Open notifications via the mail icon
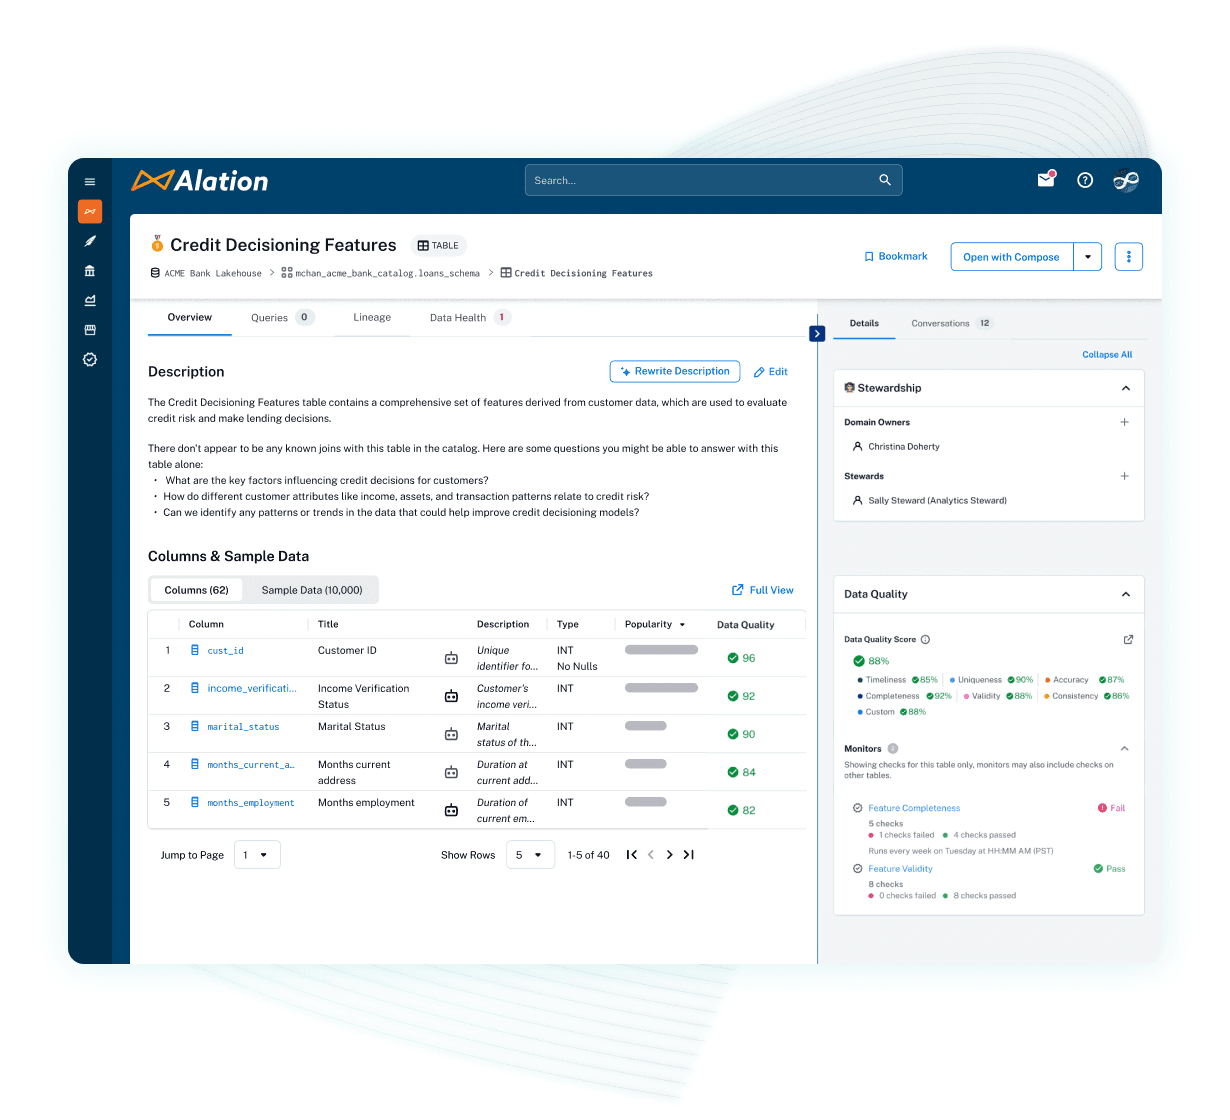 [1045, 180]
